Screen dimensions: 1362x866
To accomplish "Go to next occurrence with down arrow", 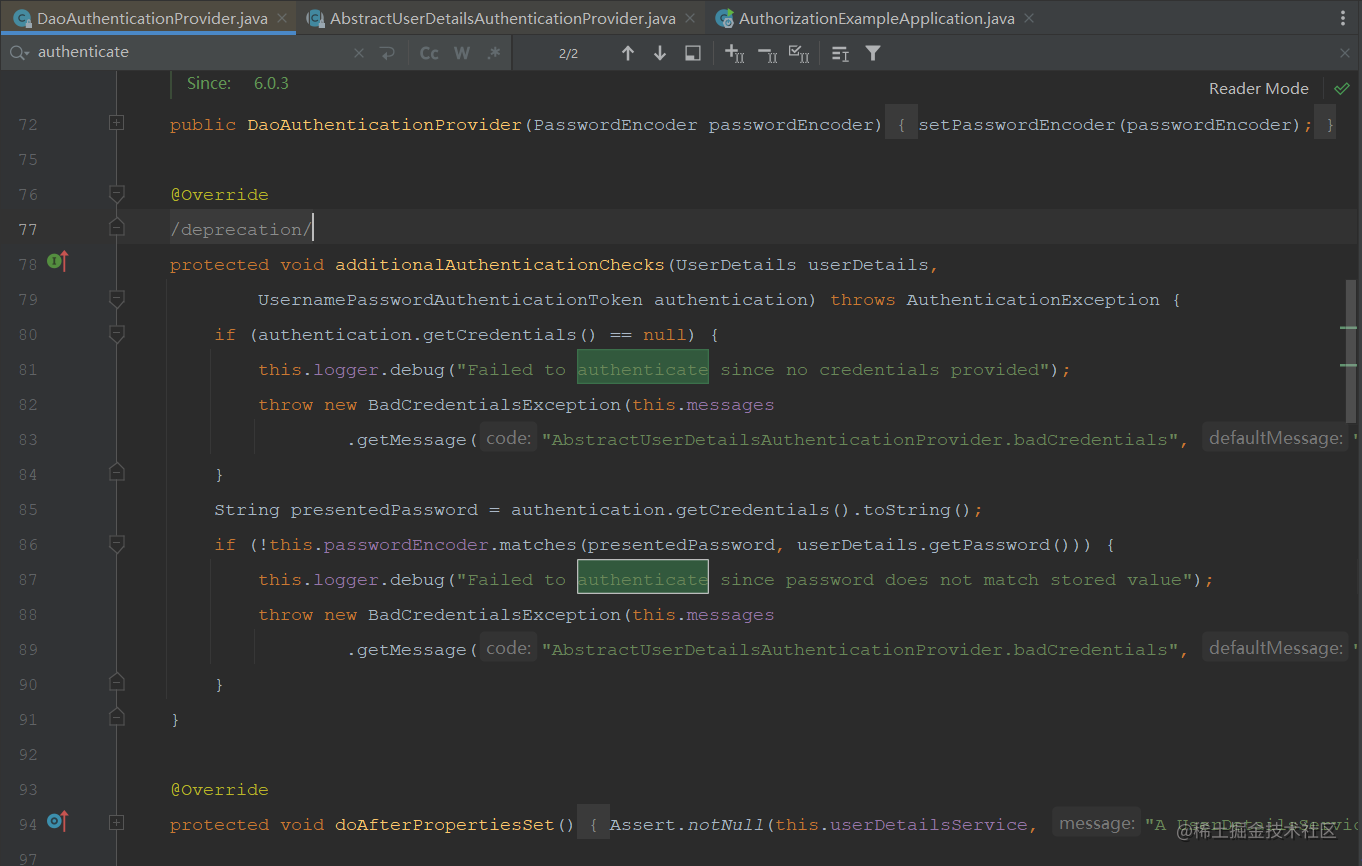I will [x=659, y=53].
